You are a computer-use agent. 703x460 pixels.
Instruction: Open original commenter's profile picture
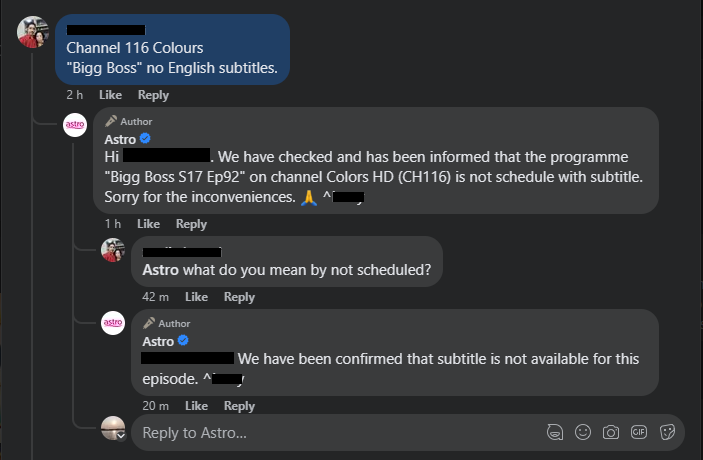32,32
